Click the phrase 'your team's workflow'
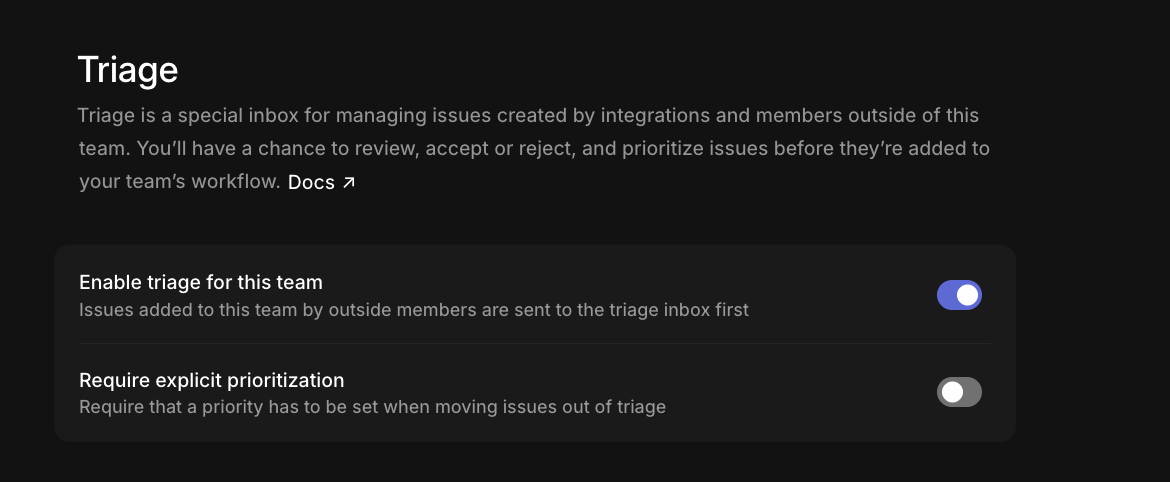Viewport: 1170px width, 482px height. (179, 181)
